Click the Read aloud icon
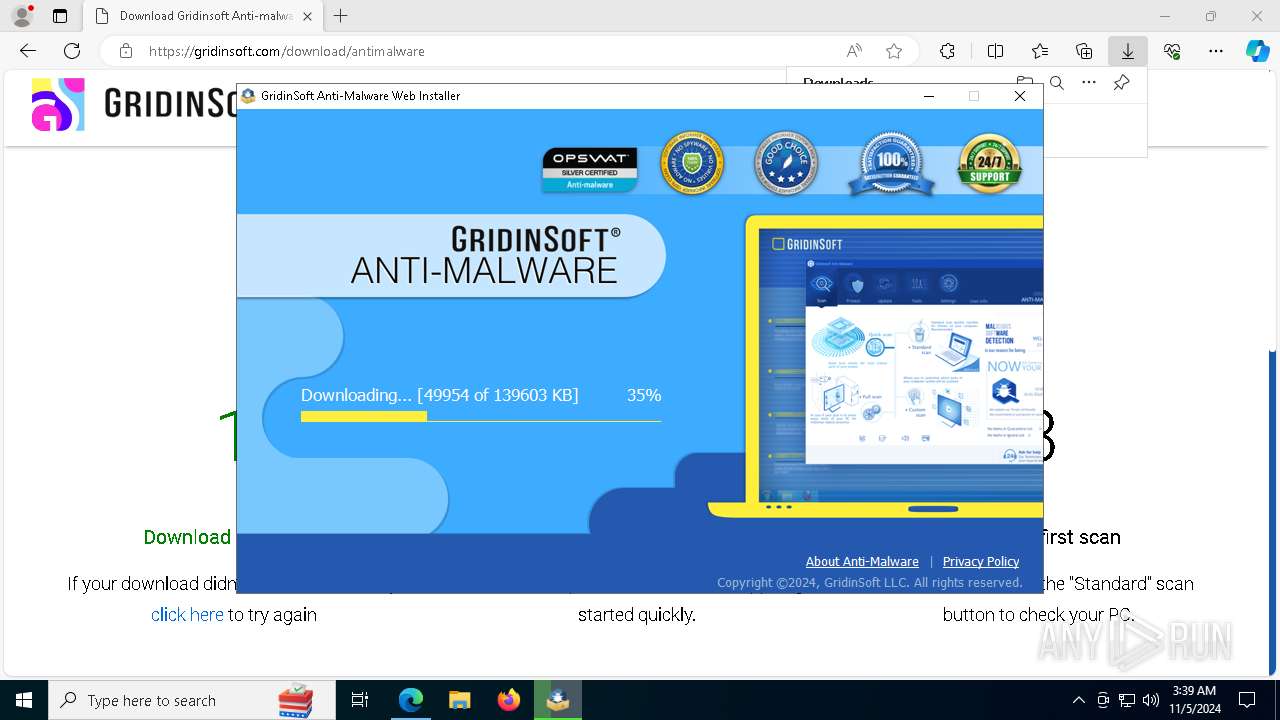This screenshot has height=720, width=1280. [854, 51]
